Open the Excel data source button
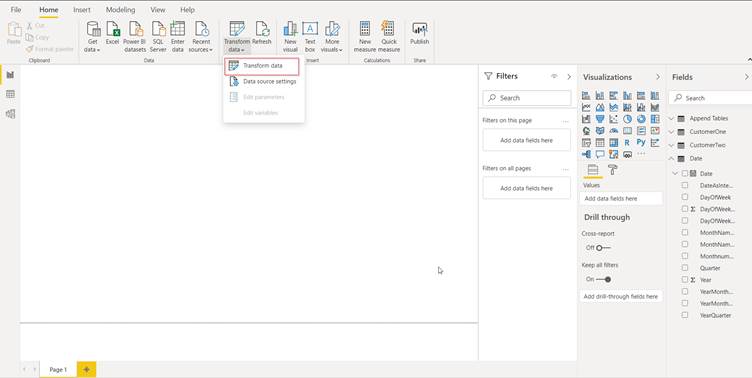The height and width of the screenshot is (378, 752). click(x=113, y=34)
